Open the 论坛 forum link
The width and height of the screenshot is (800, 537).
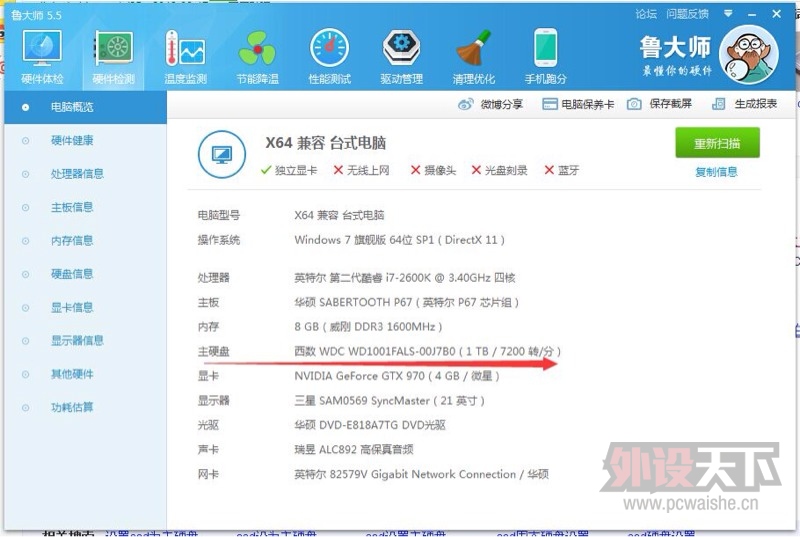(646, 14)
